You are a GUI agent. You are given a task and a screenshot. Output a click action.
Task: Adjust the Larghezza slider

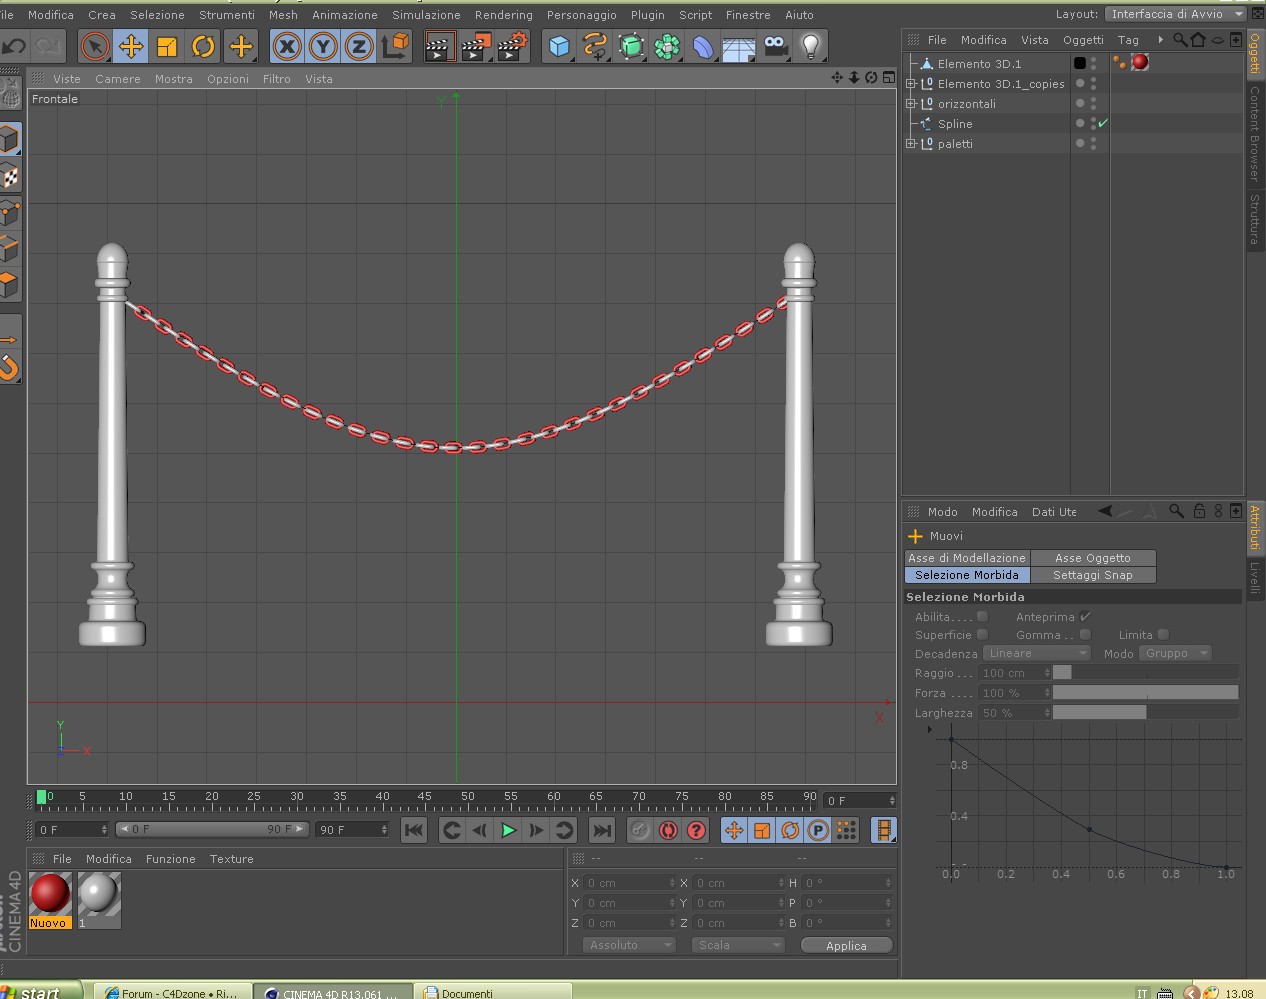(x=1145, y=713)
